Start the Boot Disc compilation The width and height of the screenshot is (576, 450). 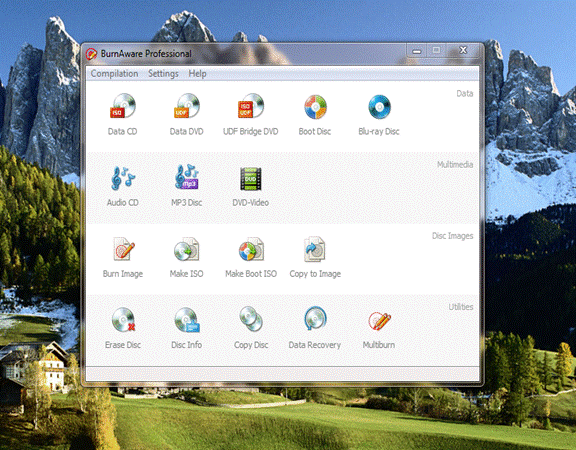[315, 115]
